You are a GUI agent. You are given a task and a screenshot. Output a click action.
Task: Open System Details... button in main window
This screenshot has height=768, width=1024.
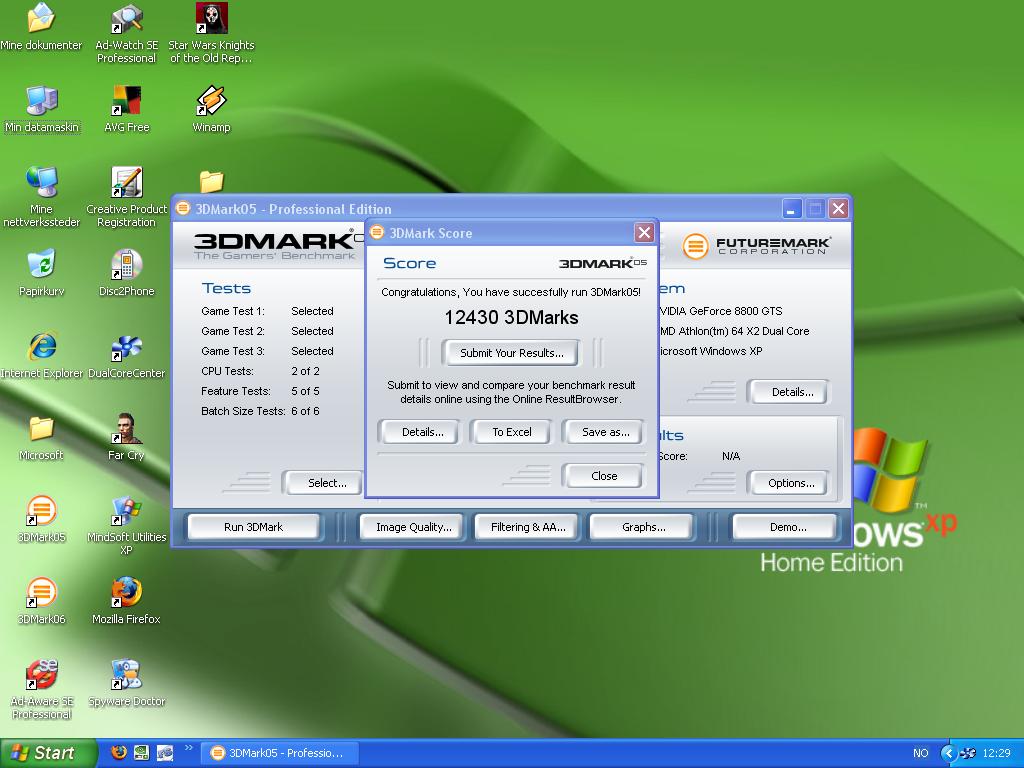pos(790,392)
